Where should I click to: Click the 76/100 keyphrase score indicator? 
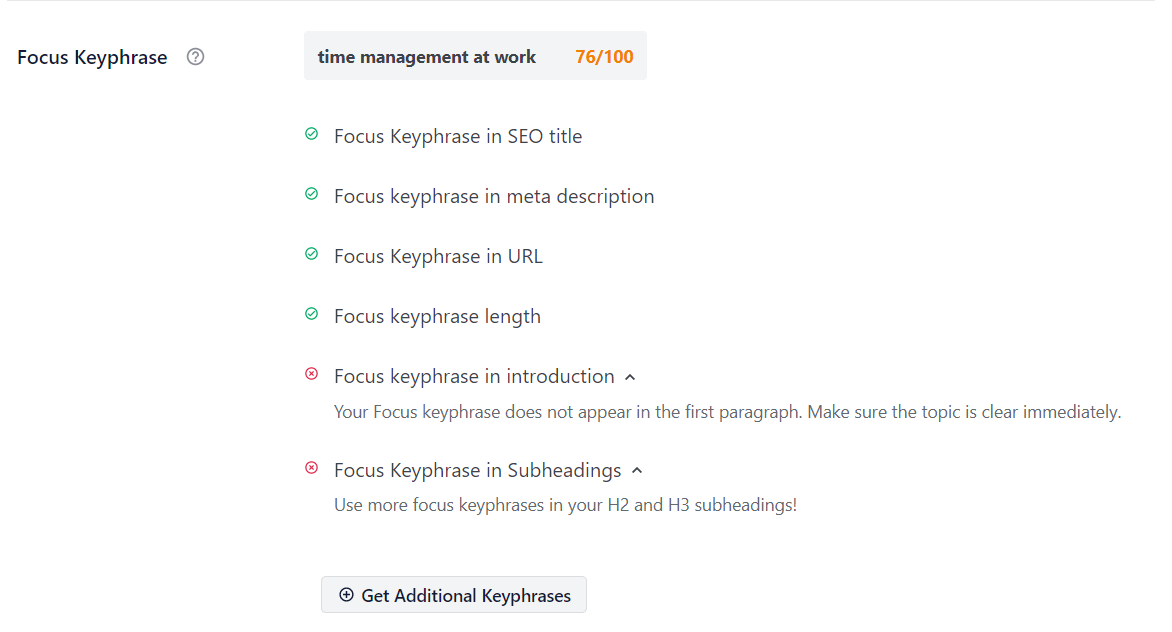click(604, 56)
